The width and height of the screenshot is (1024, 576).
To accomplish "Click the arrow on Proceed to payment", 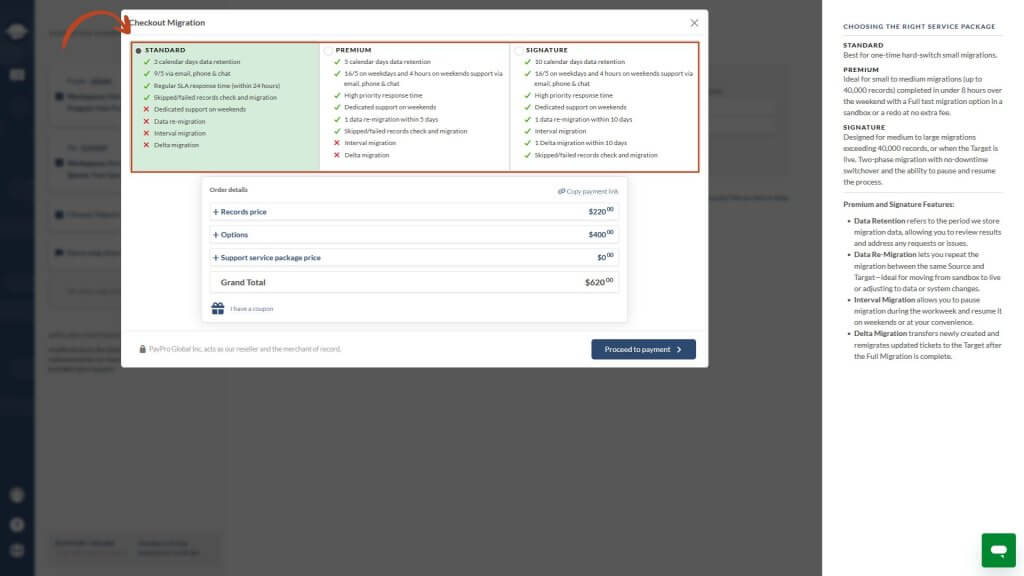I will click(x=679, y=350).
